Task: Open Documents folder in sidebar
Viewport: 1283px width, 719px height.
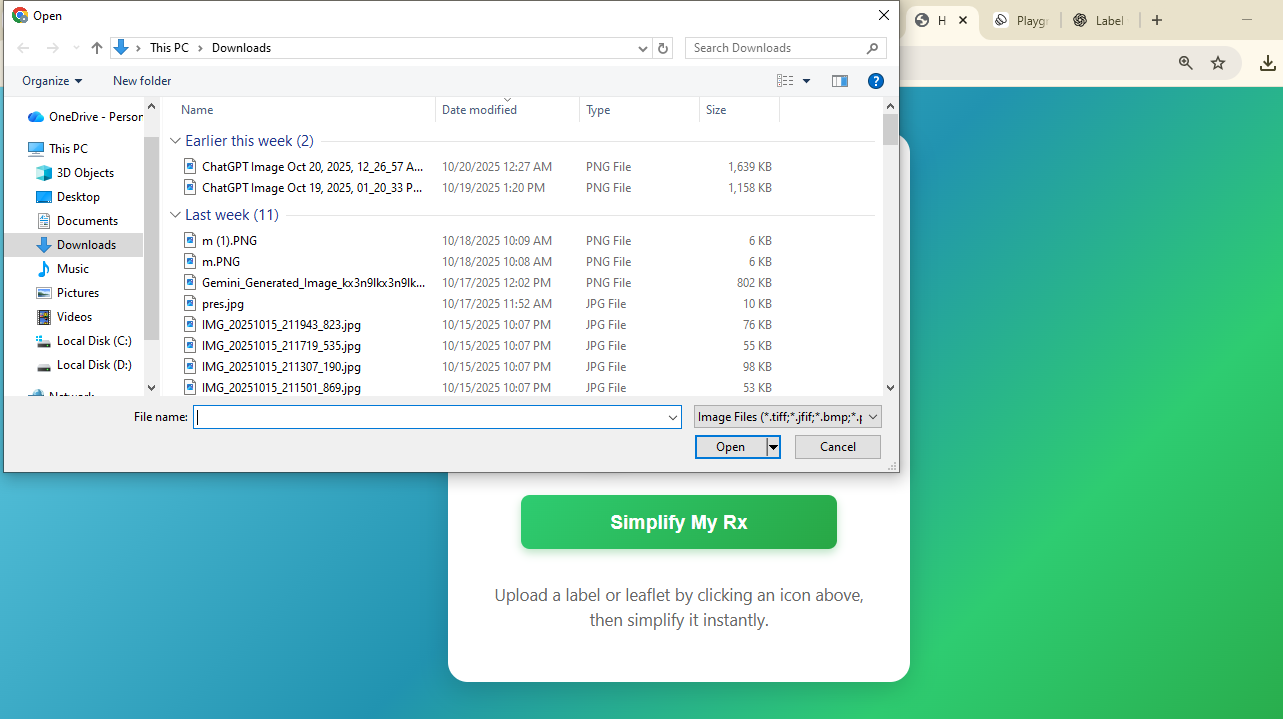Action: click(77, 221)
